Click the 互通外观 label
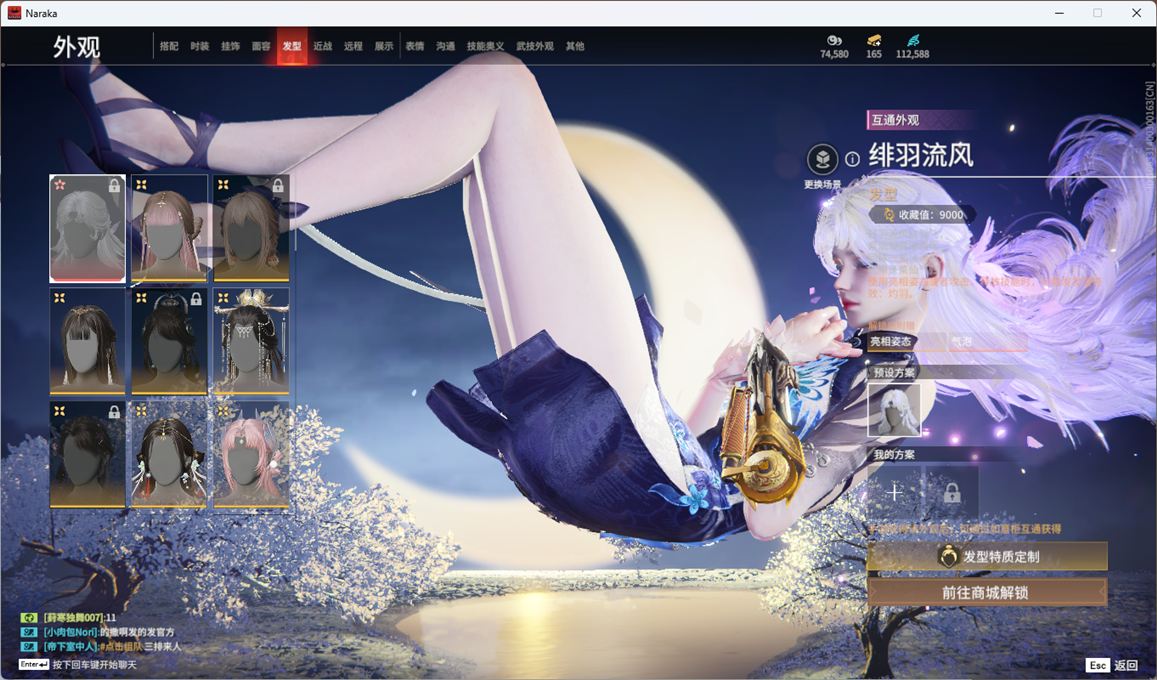The width and height of the screenshot is (1157, 680). 896,119
